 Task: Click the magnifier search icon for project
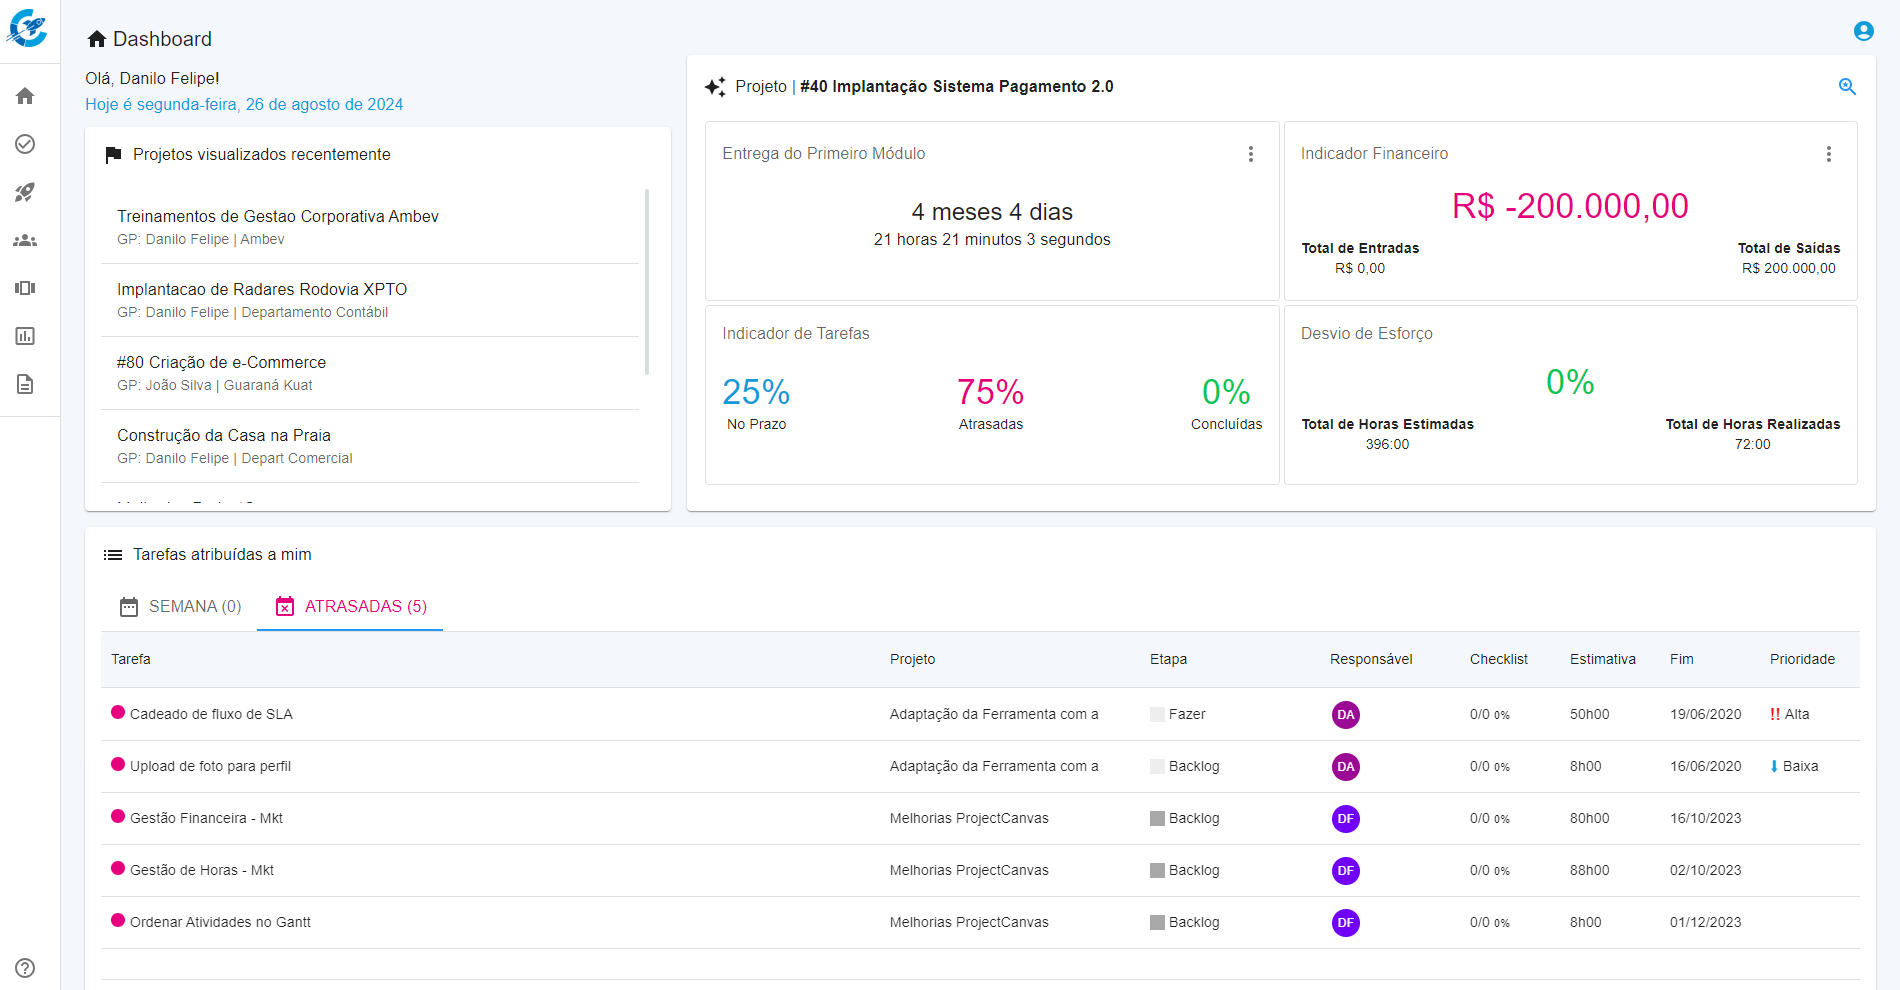tap(1847, 87)
